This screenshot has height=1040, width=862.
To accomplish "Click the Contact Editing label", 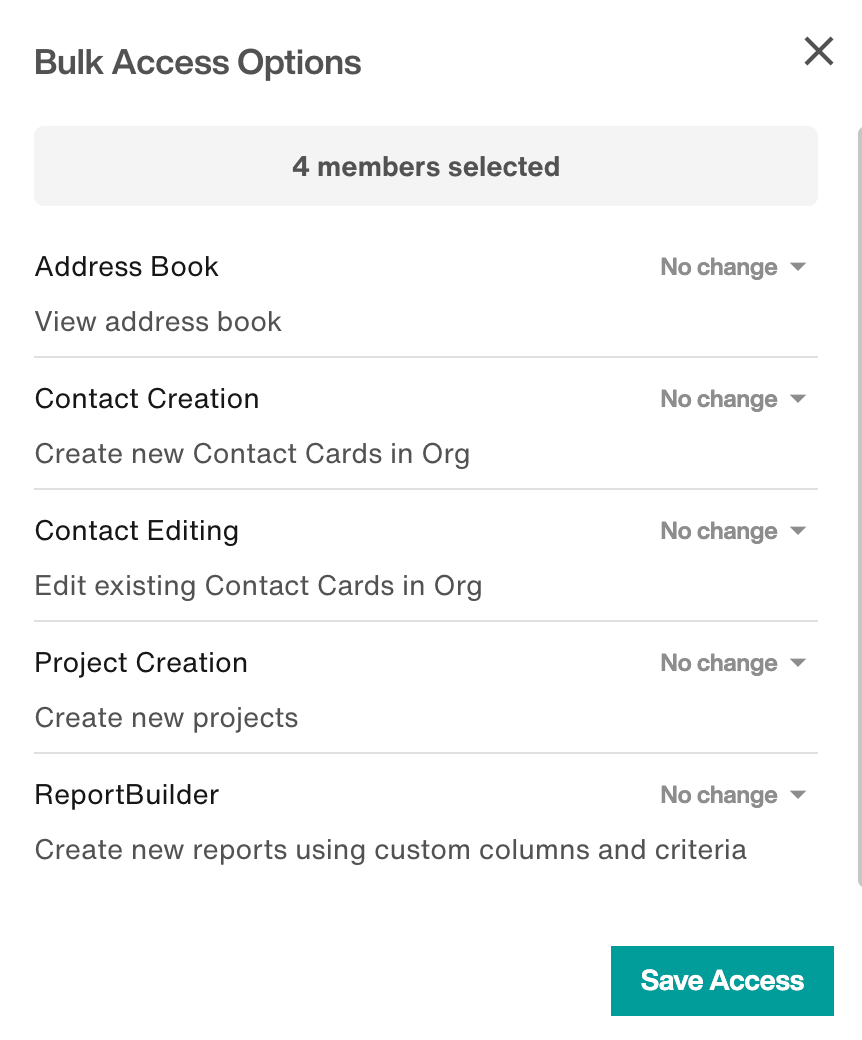I will 137,531.
